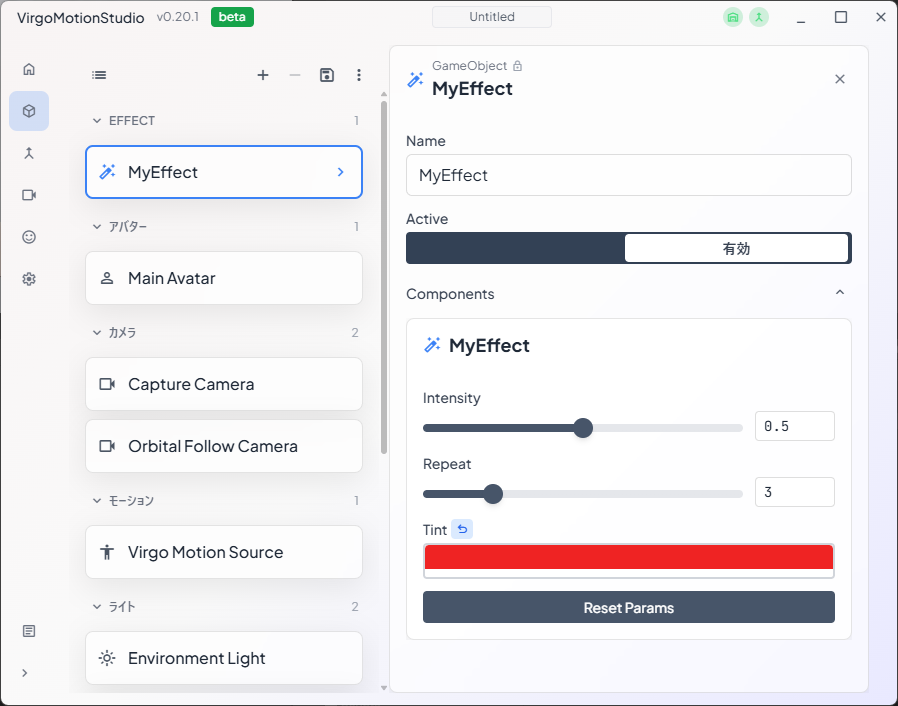Open MyEffect details via right chevron

pyautogui.click(x=341, y=172)
